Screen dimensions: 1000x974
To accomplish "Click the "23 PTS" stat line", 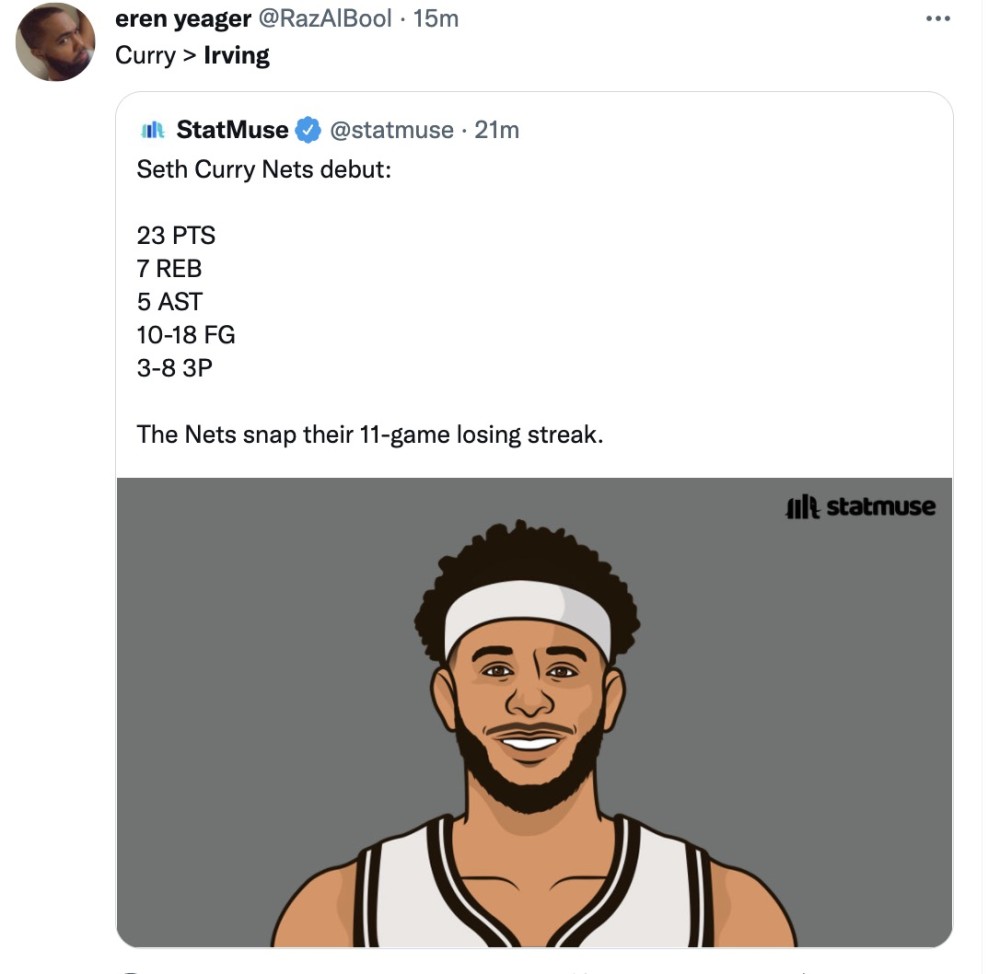I will click(176, 236).
